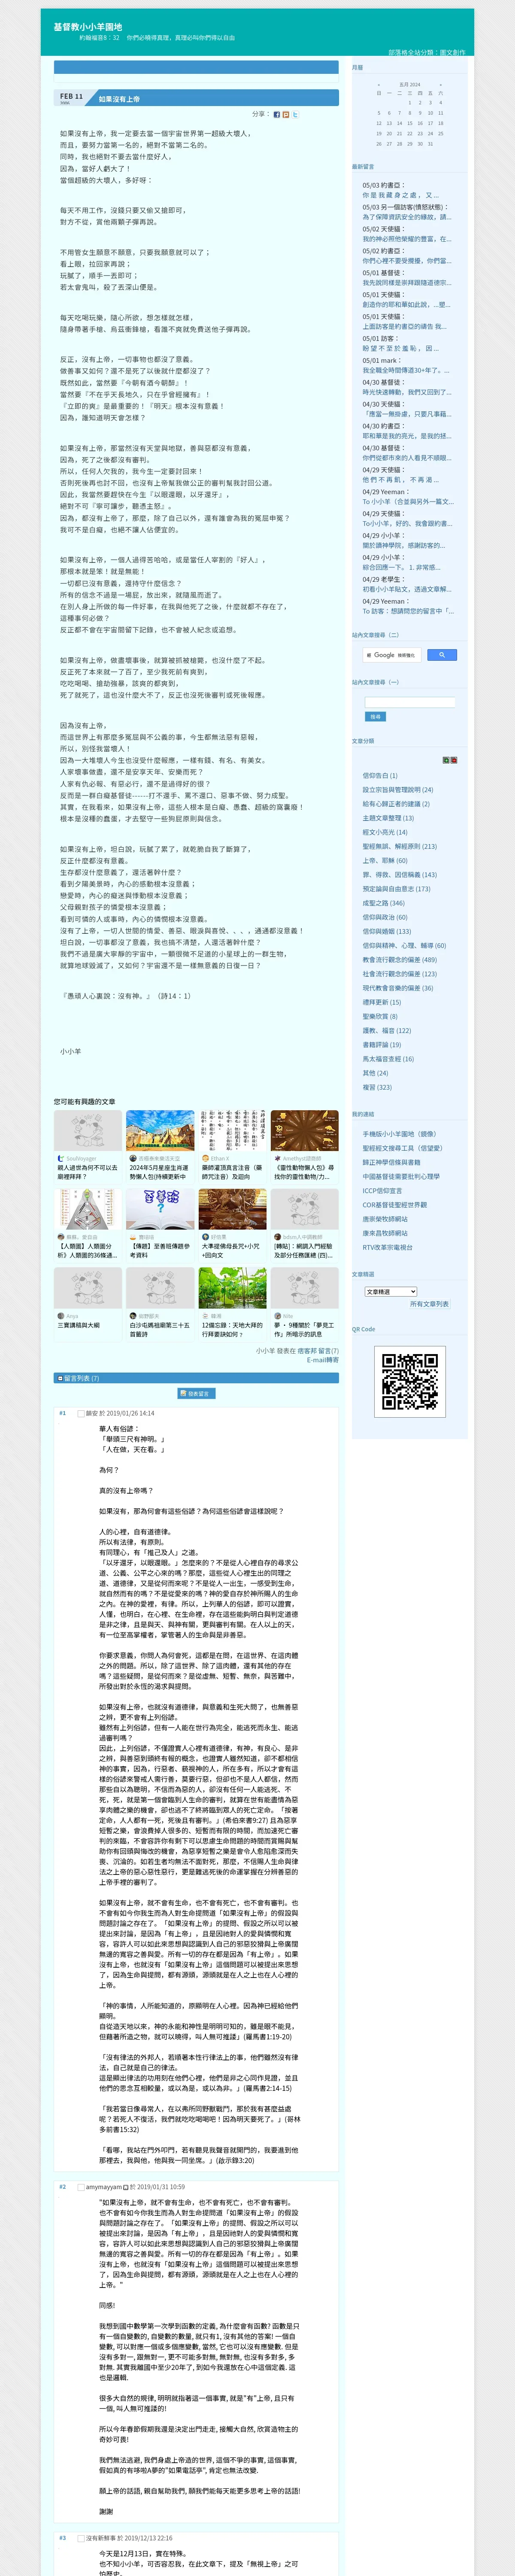Share the post via Facebook icon
Screen dimensions: 515x2576
tap(277, 115)
